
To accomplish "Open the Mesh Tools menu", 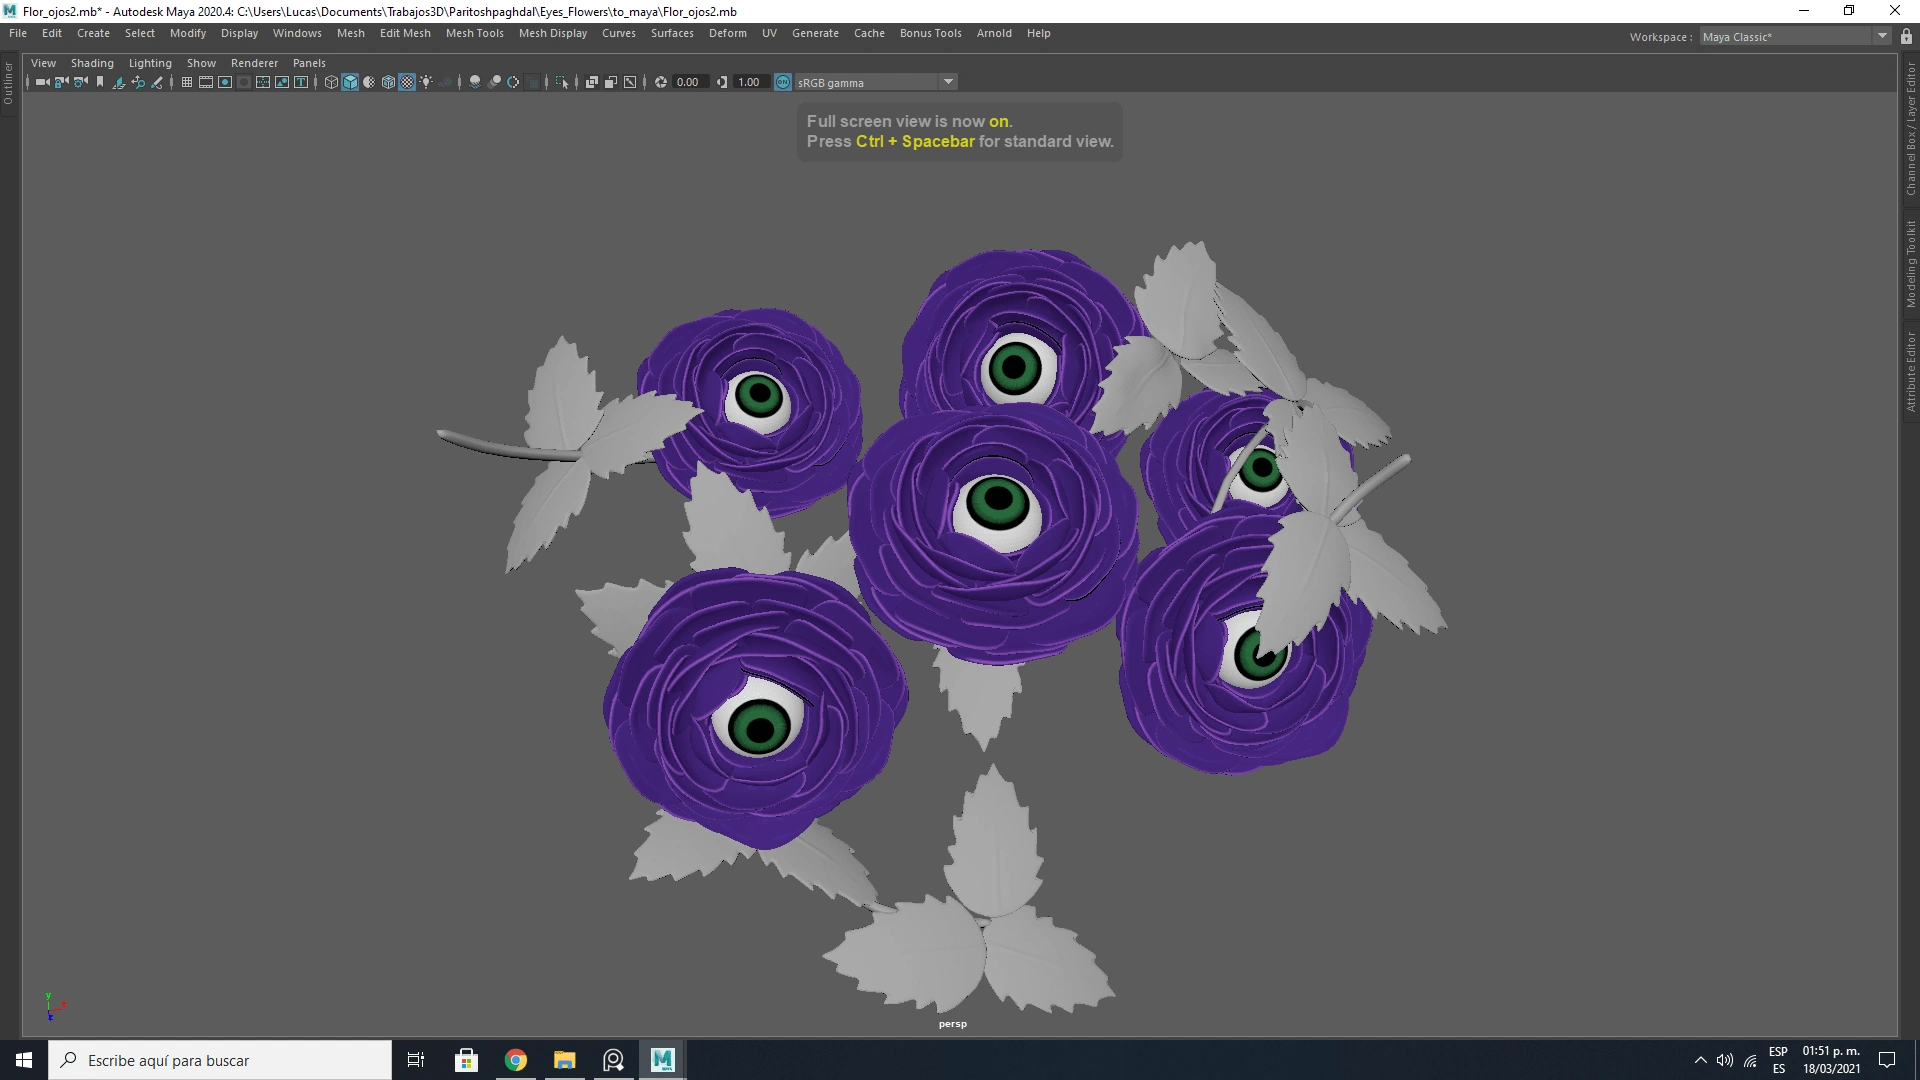I will 474,33.
